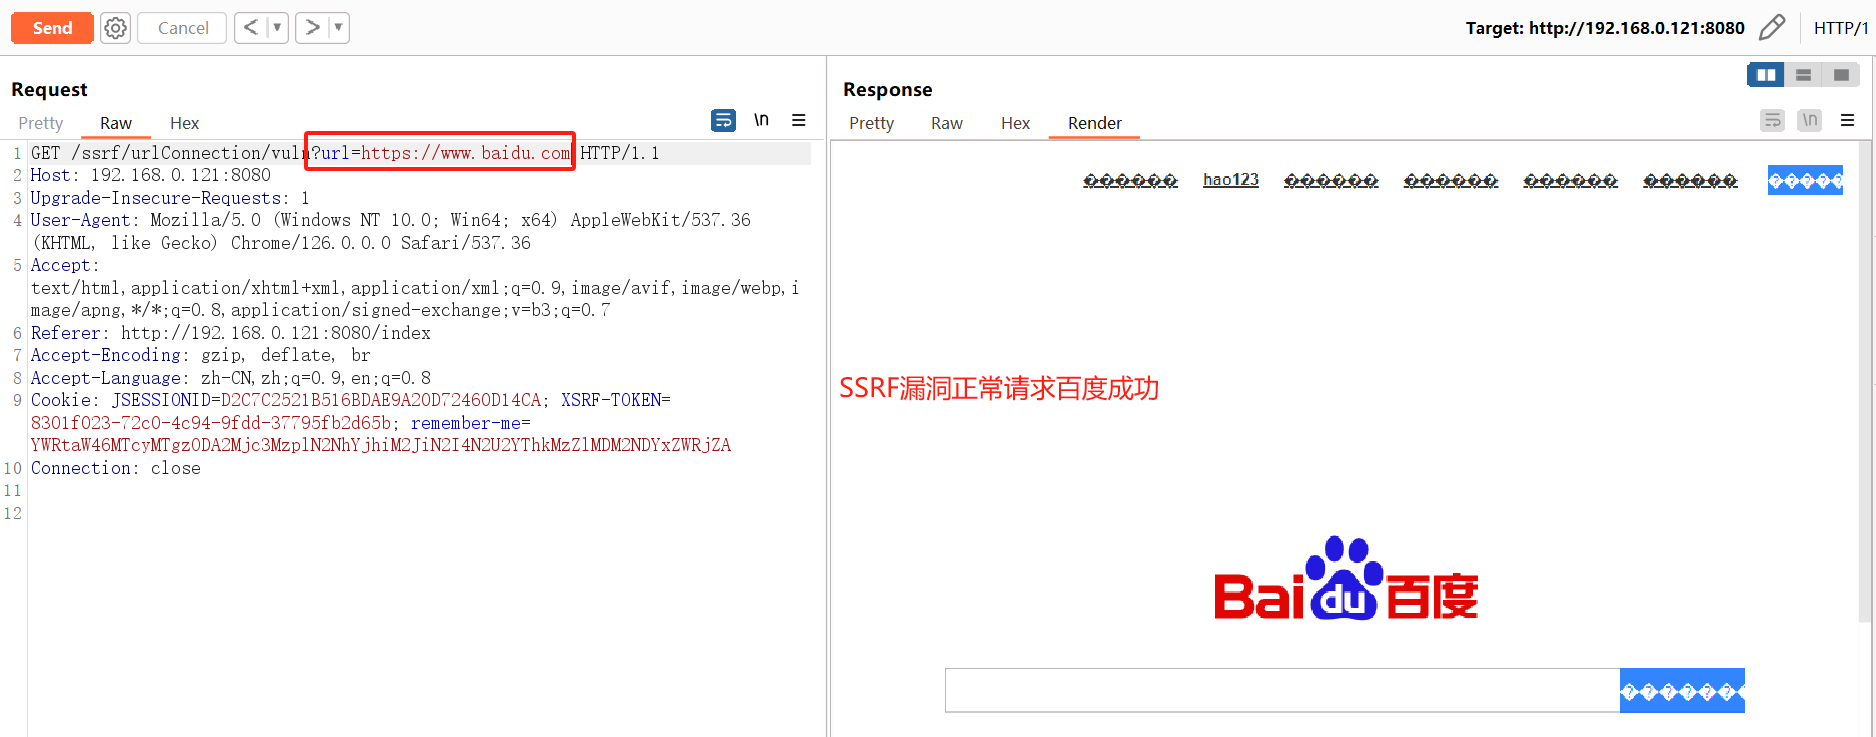This screenshot has width=1876, height=737.
Task: Open request settings gear icon
Action: click(x=116, y=28)
